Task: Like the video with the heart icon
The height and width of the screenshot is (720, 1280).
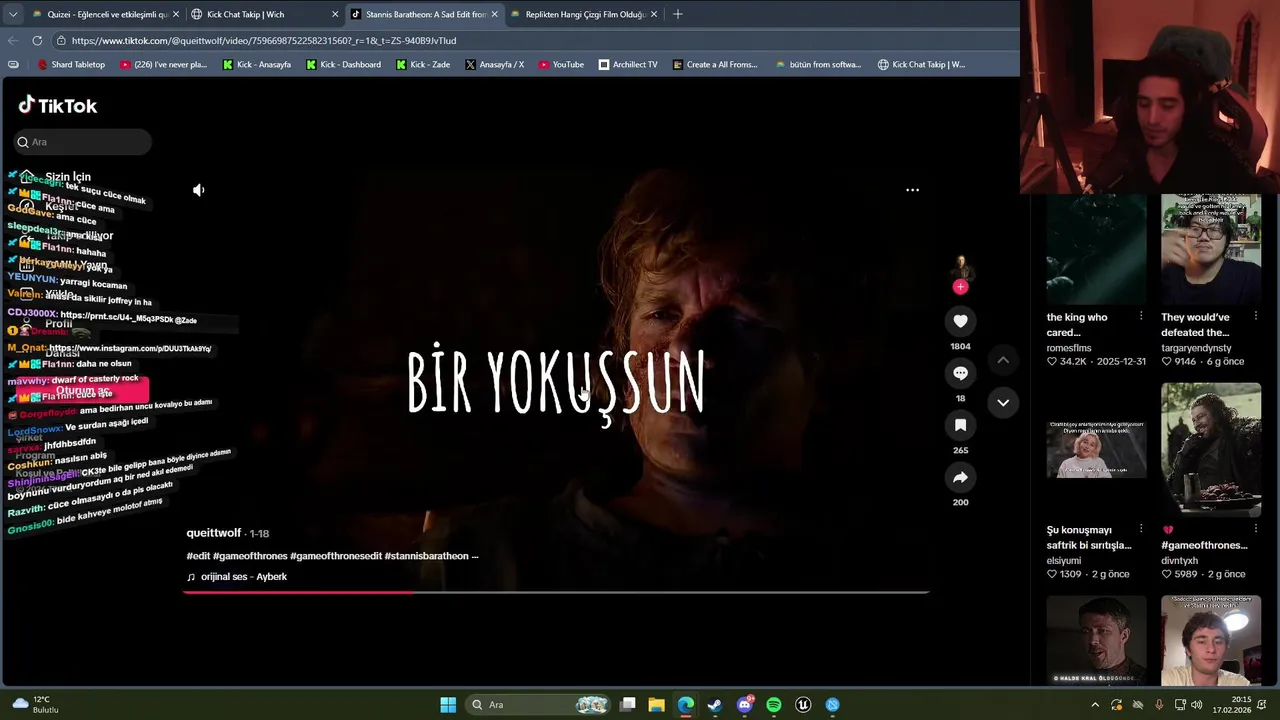Action: 960,321
